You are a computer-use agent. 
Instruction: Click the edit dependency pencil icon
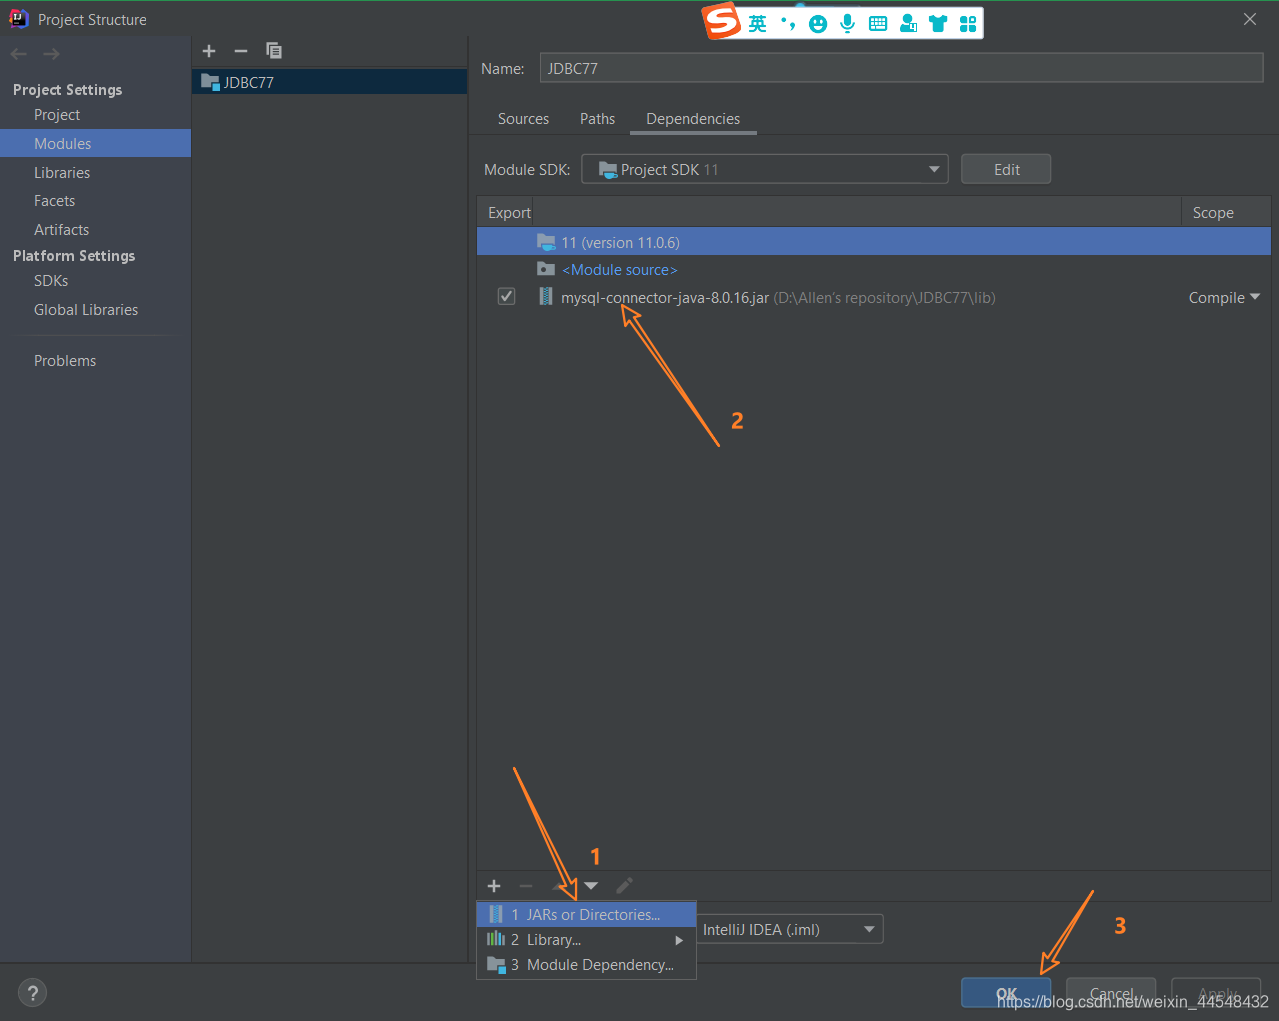[x=625, y=886]
